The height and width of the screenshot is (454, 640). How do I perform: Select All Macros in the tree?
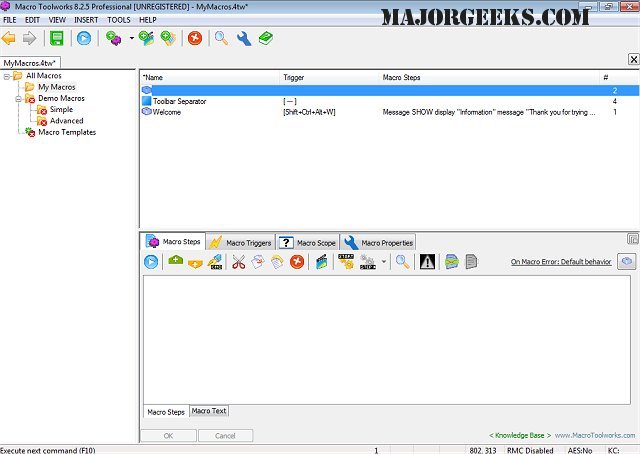[x=44, y=76]
